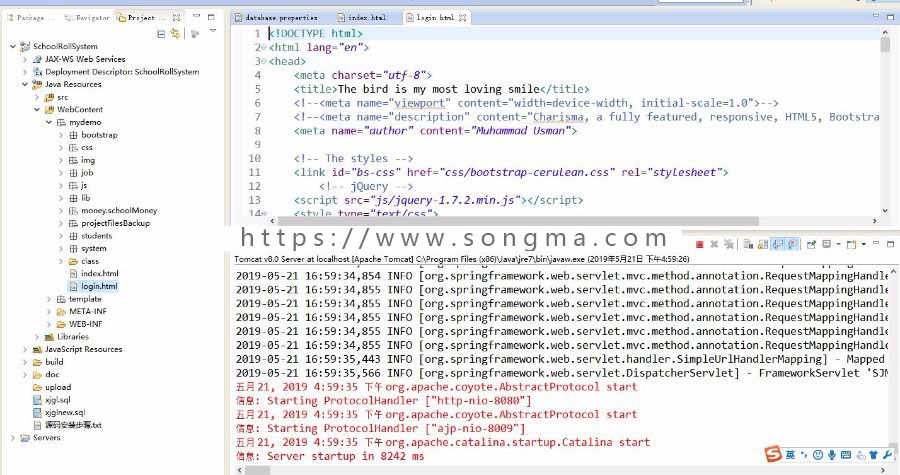Toggle fold marker on html tag line

[x=263, y=48]
